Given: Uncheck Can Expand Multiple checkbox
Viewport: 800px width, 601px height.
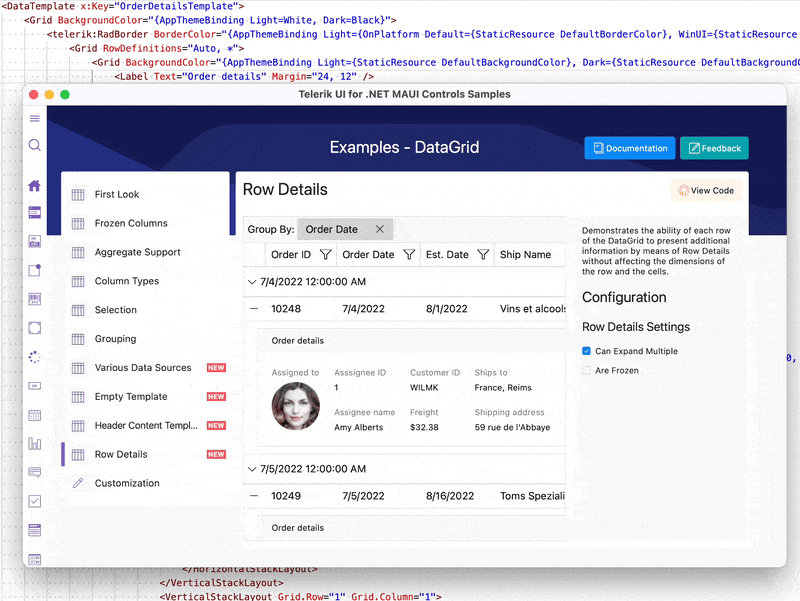Looking at the screenshot, I should coord(586,351).
